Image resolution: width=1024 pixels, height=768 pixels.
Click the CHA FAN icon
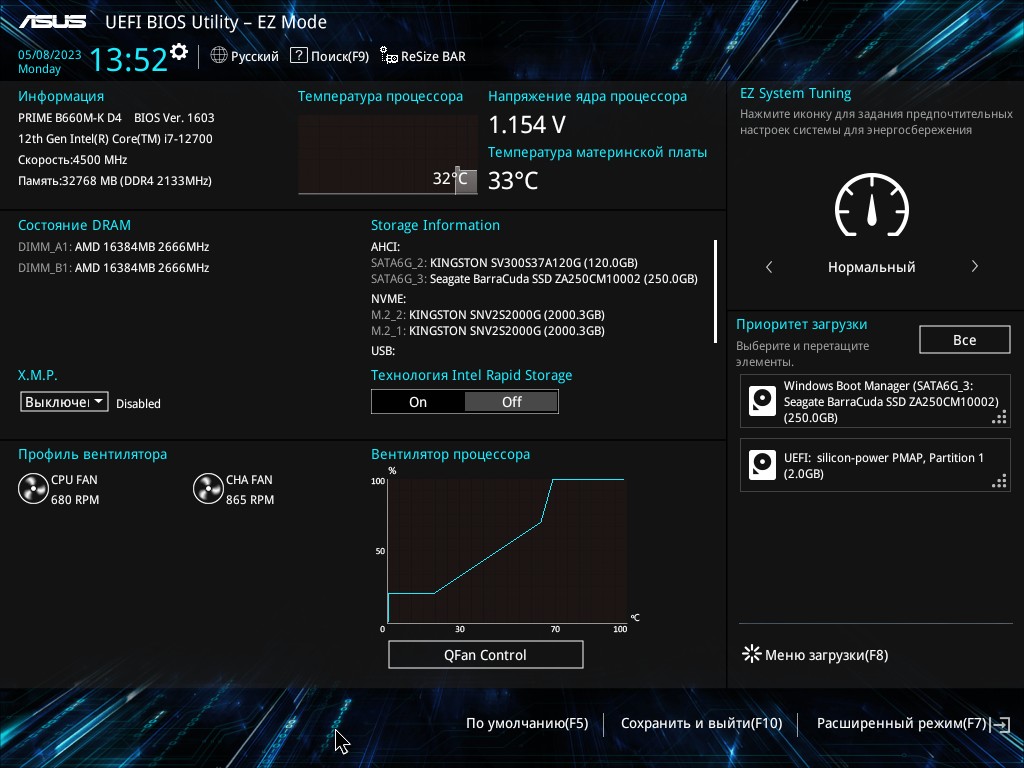point(208,489)
